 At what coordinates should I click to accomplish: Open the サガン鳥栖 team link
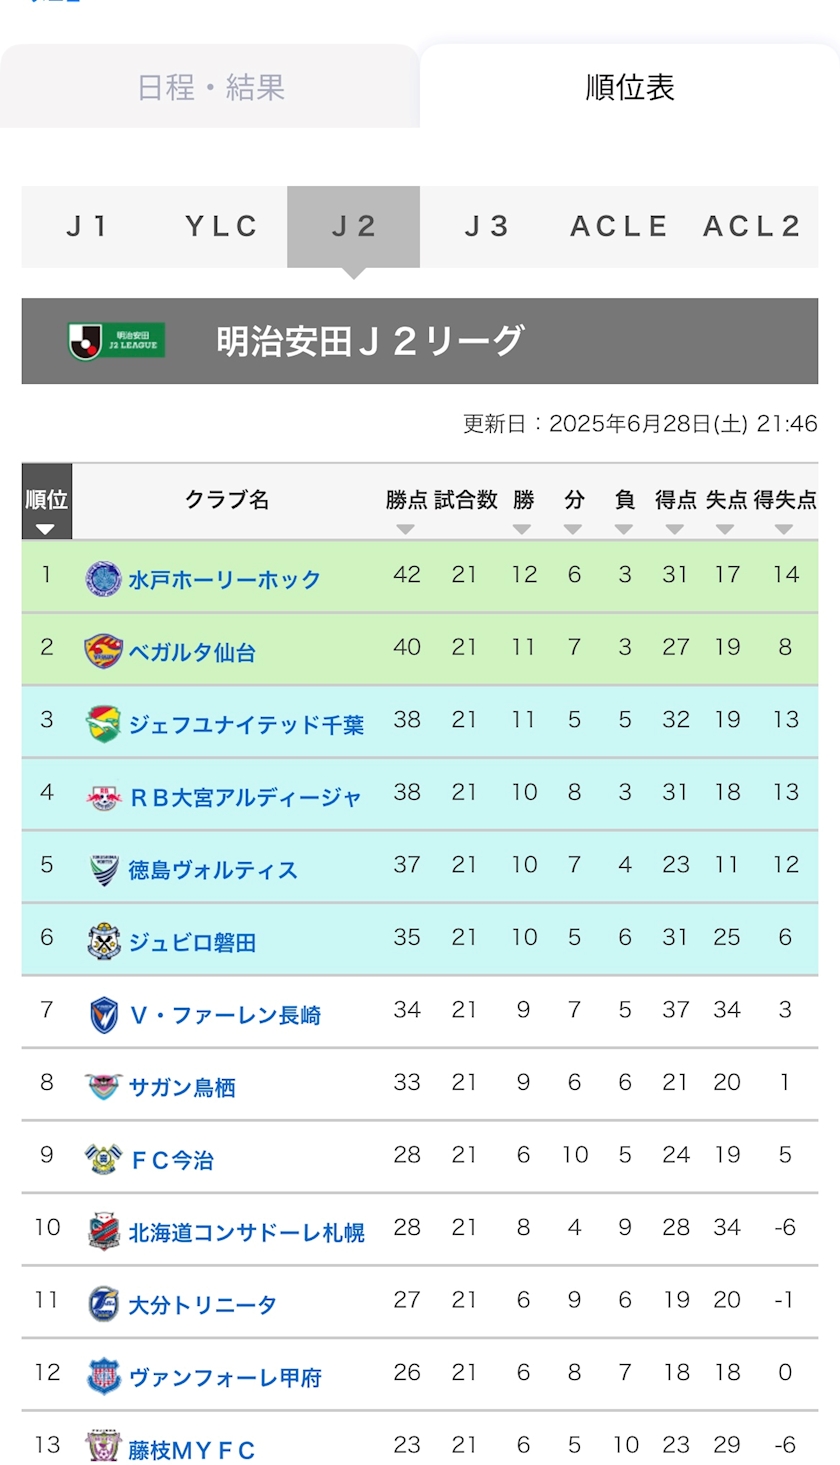[182, 1088]
